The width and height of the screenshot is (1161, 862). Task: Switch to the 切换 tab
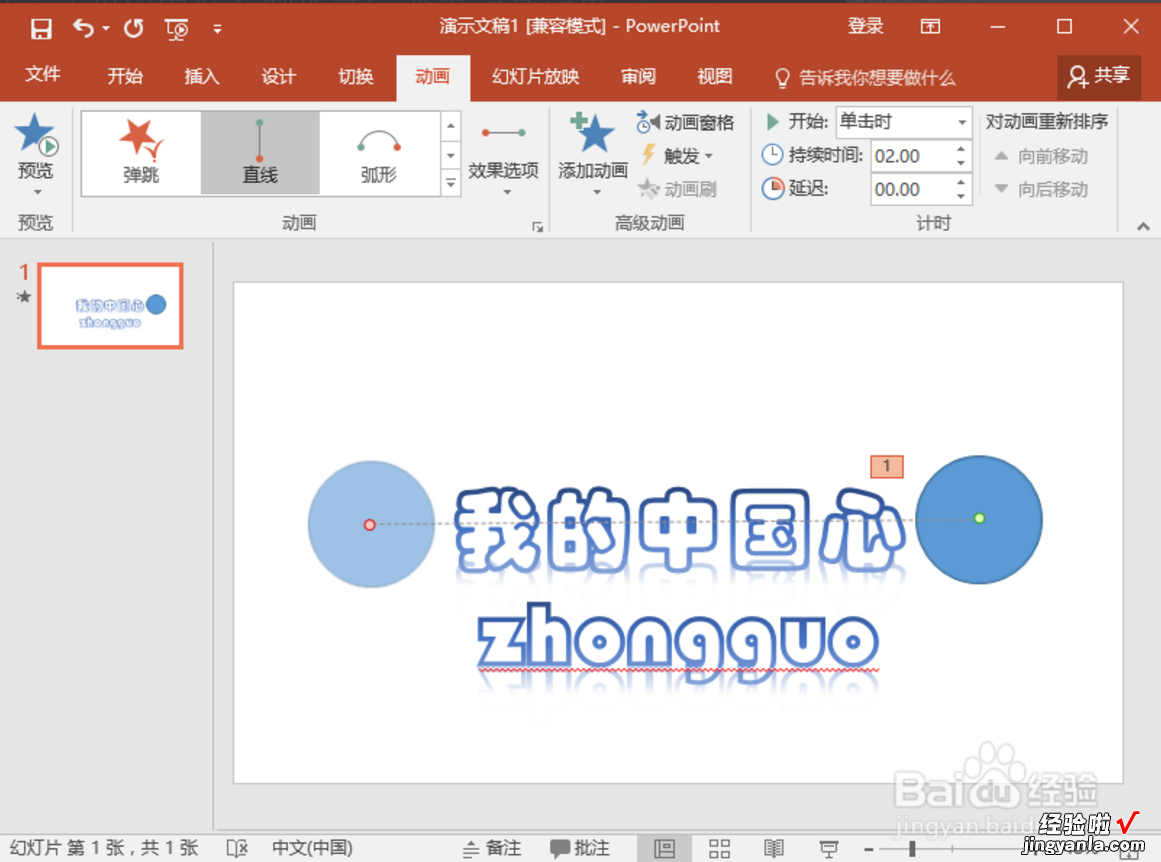point(355,76)
